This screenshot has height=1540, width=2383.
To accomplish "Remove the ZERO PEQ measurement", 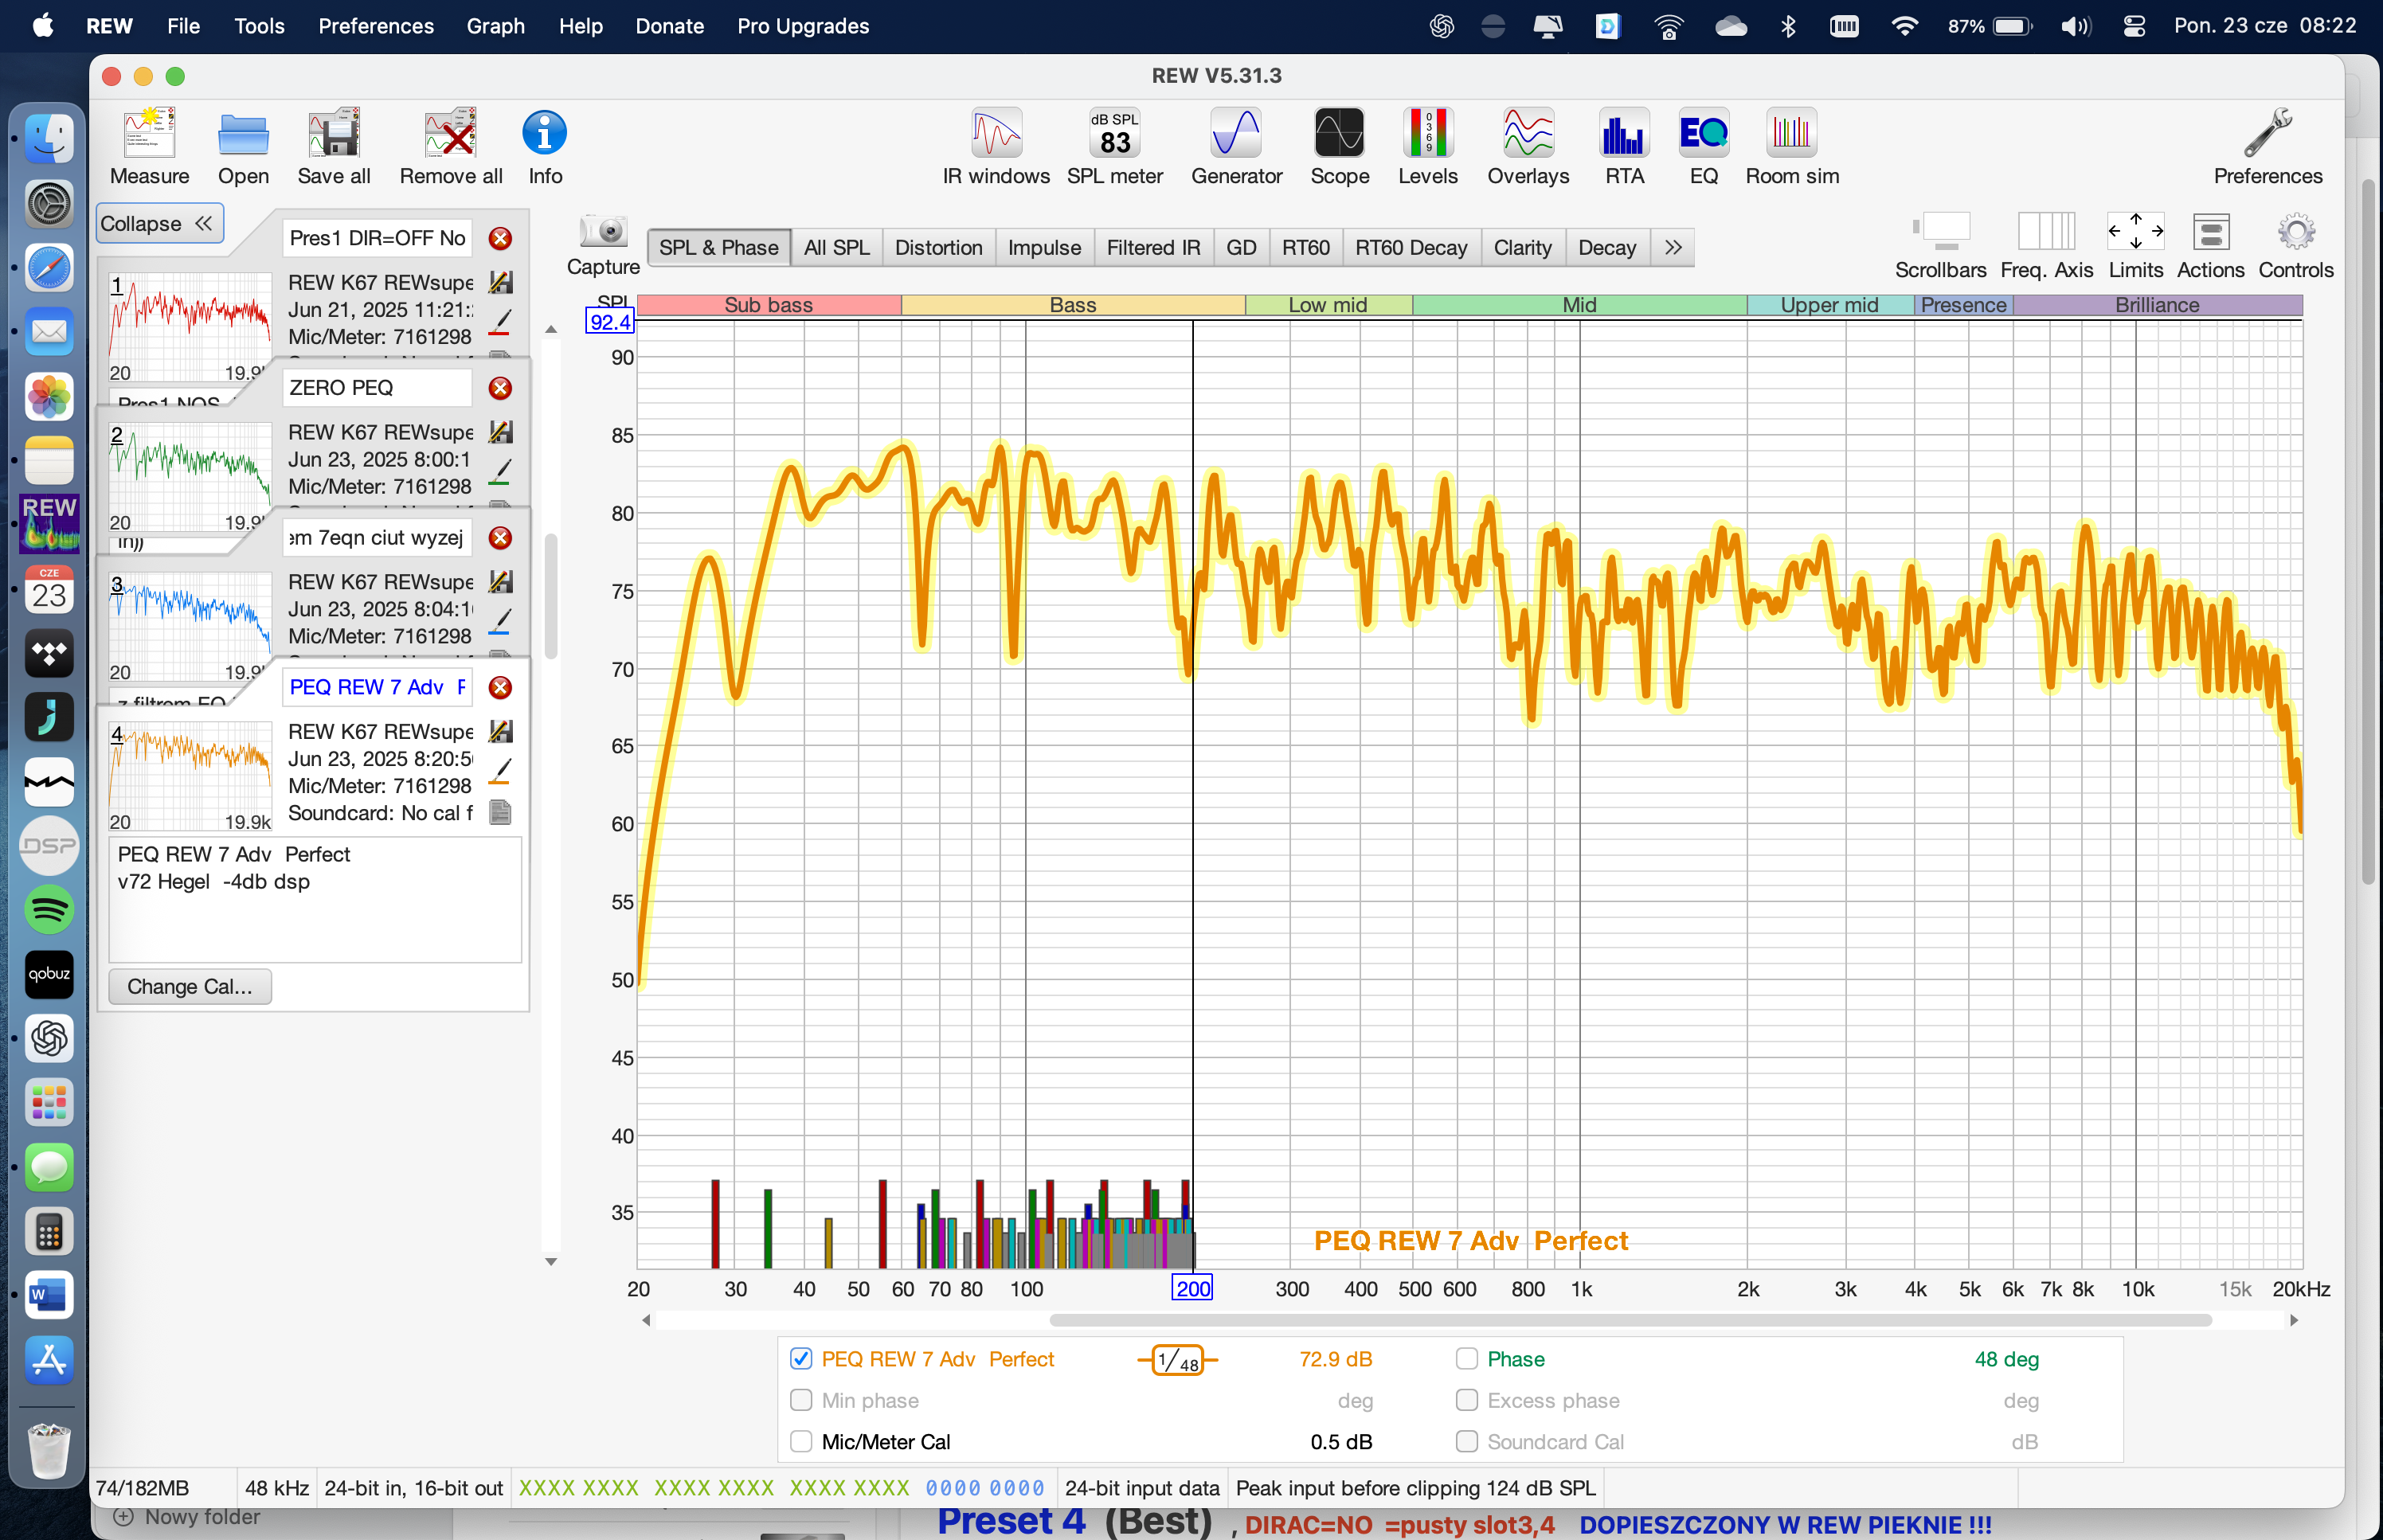I will point(500,388).
